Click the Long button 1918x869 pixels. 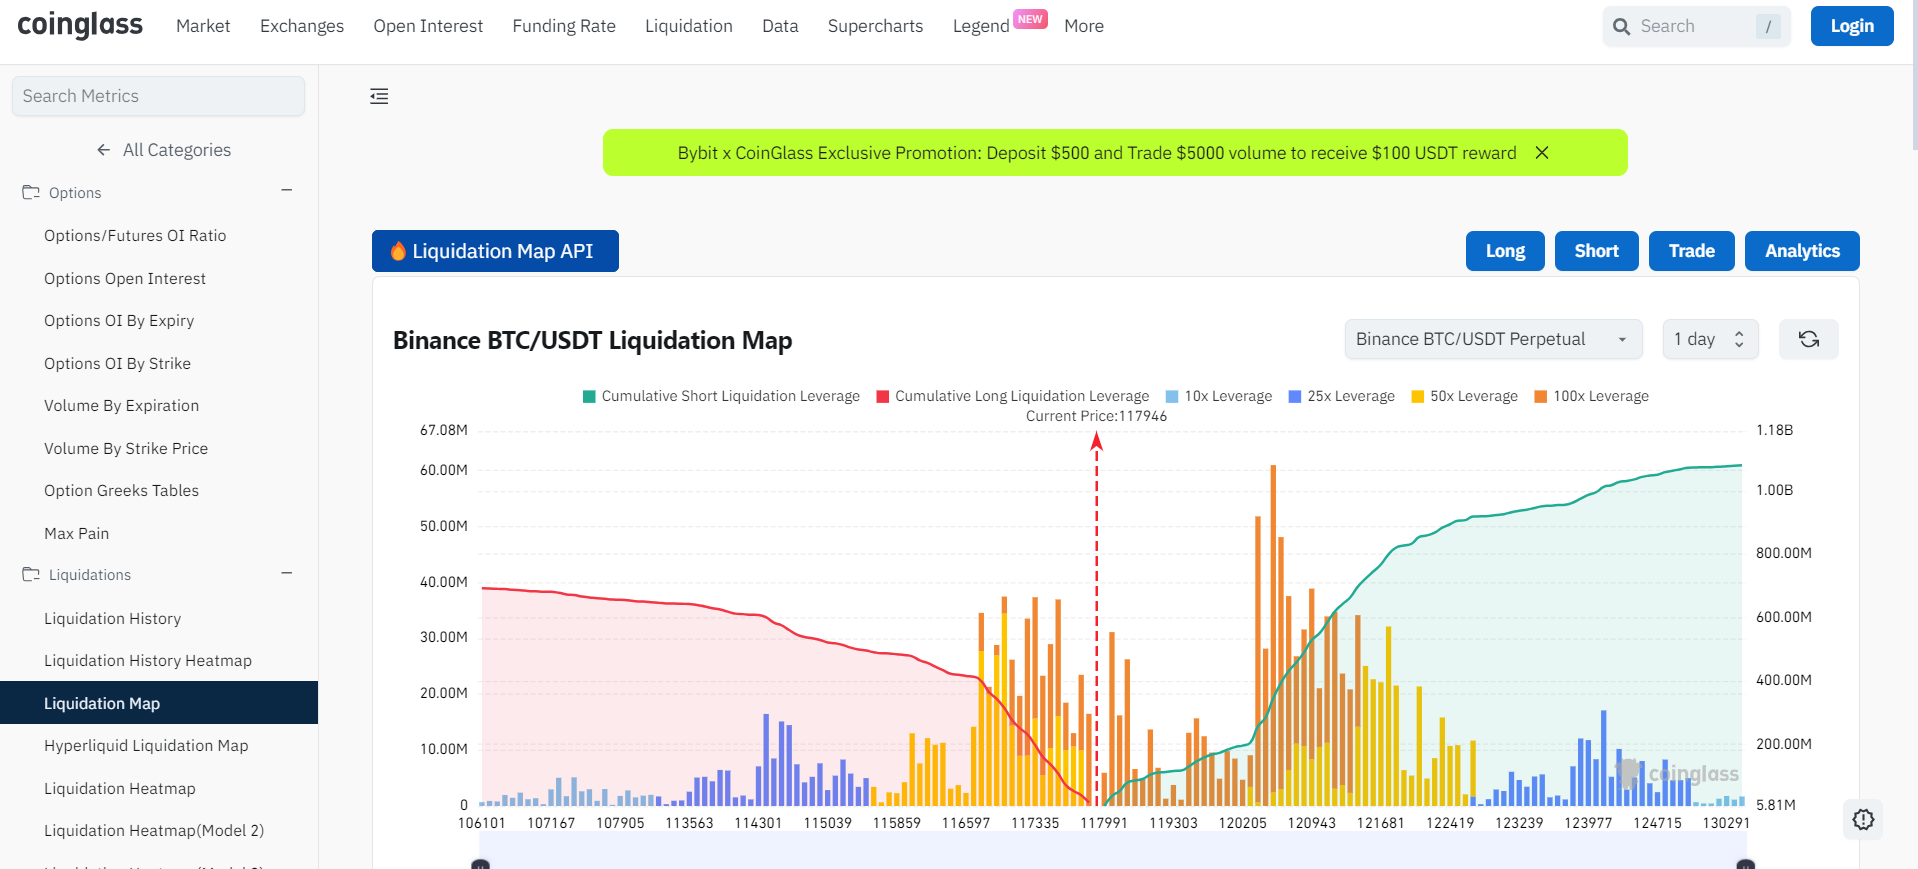1505,251
